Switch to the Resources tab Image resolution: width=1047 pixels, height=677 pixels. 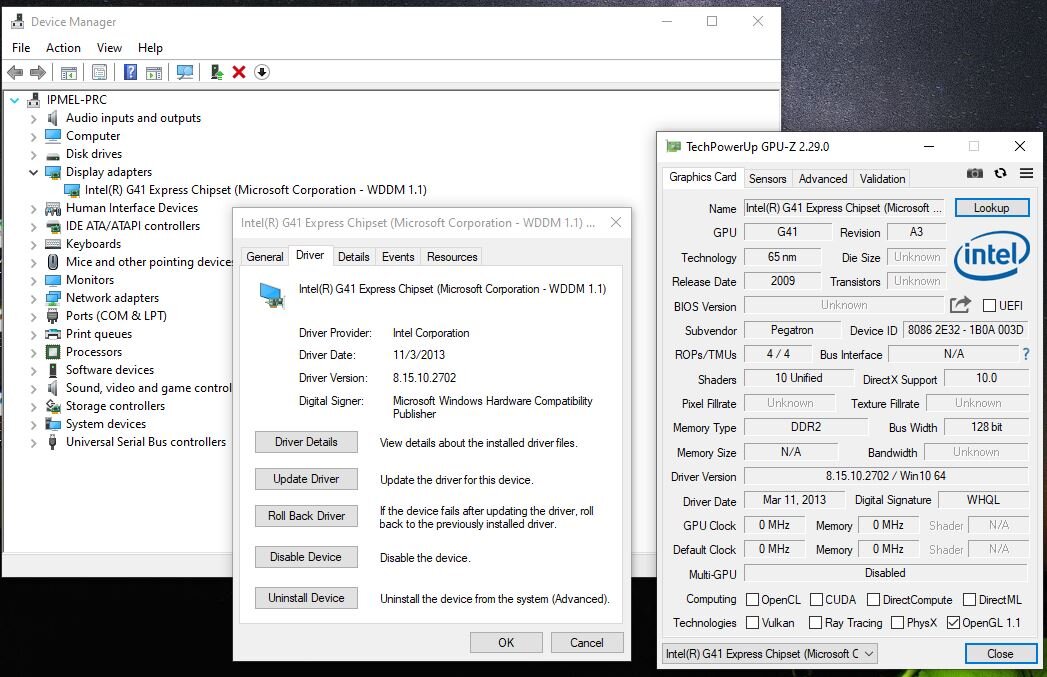452,256
